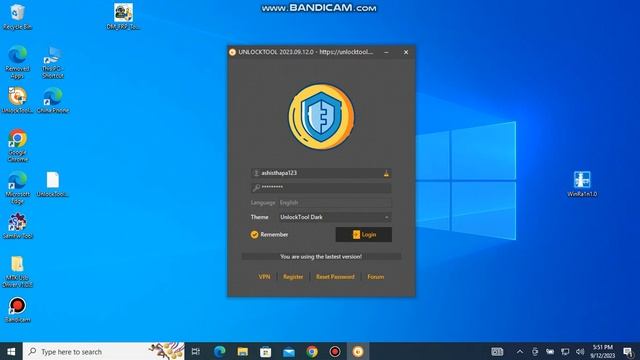
Task: Open the WinRa1n1.0 desktop icon
Action: click(582, 184)
